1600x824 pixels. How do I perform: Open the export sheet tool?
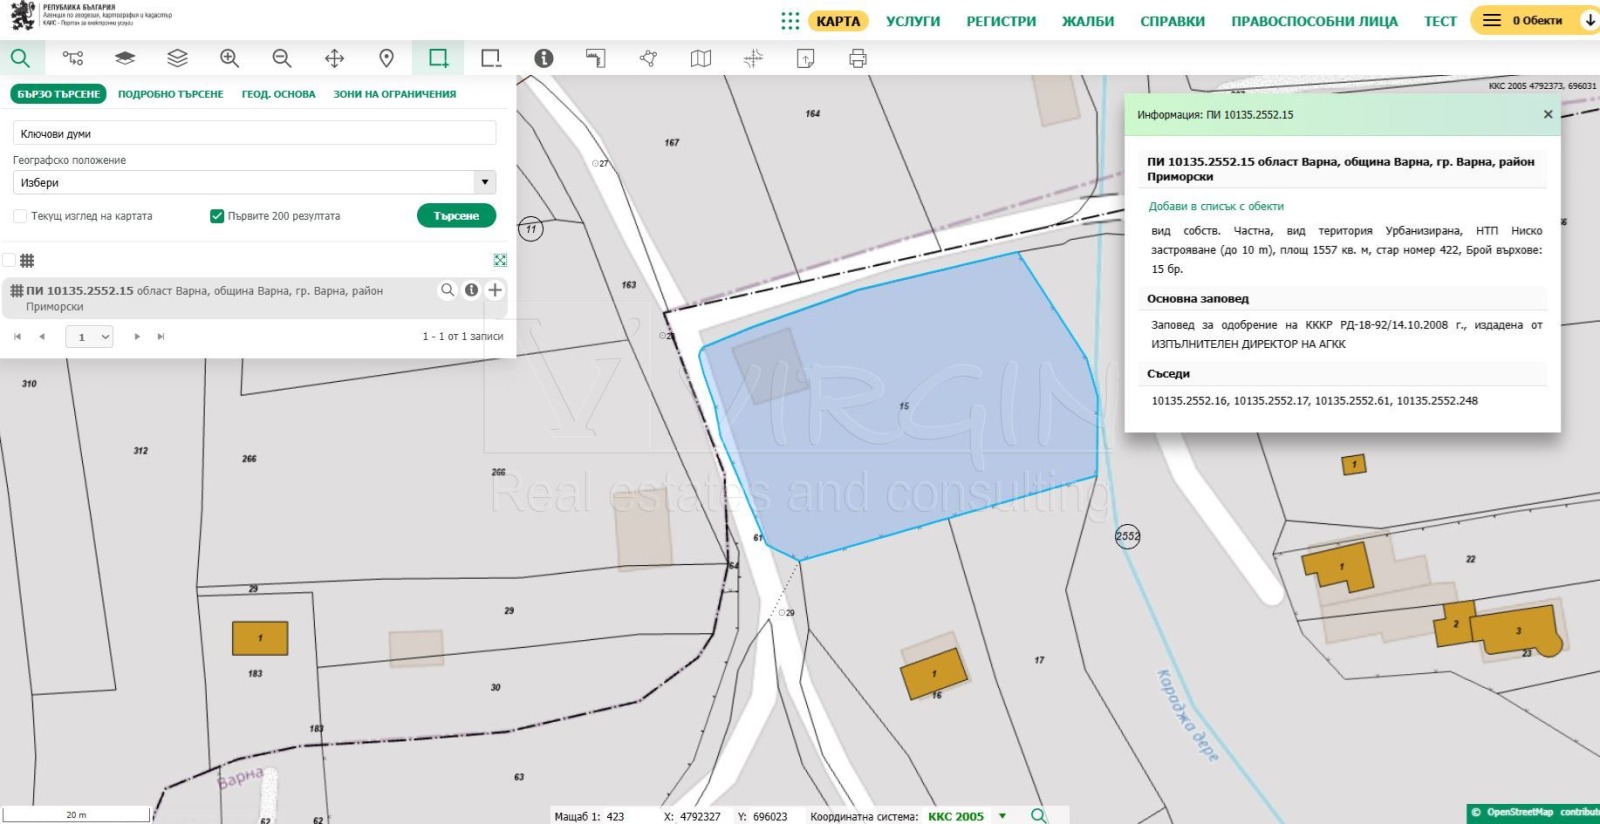point(805,58)
